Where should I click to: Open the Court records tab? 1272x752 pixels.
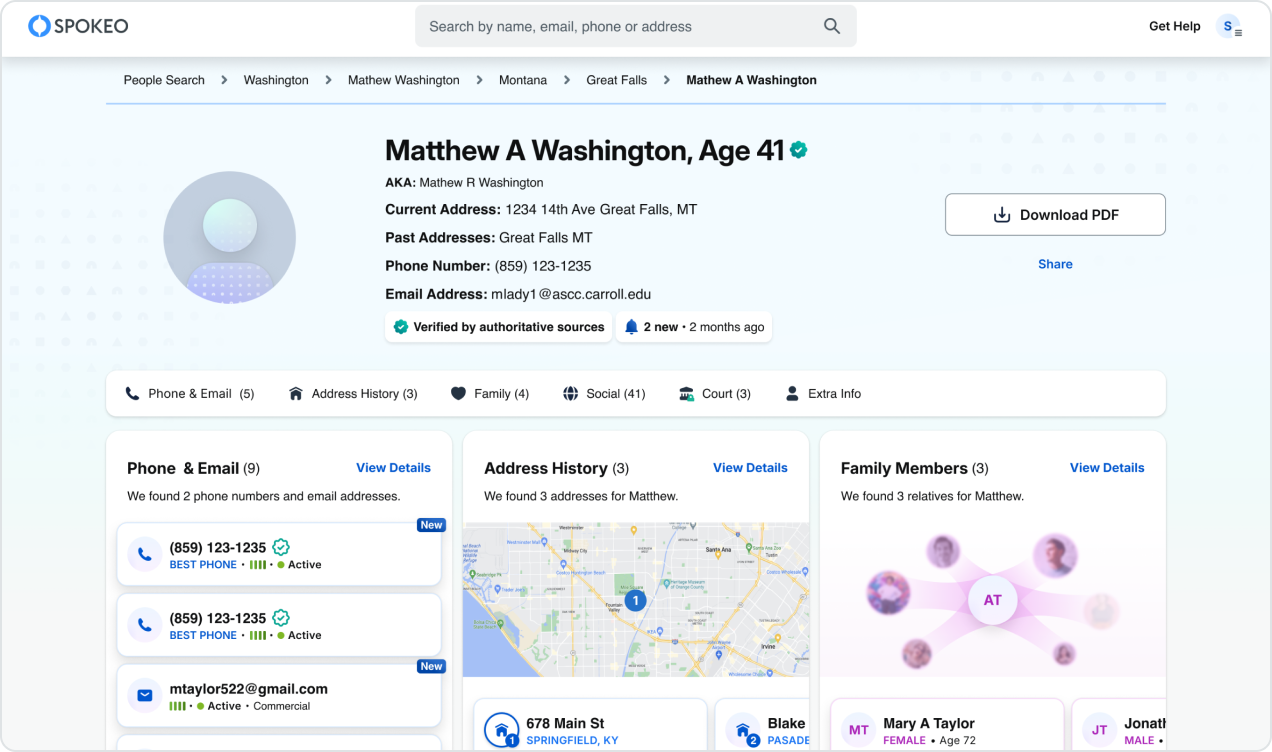point(714,394)
